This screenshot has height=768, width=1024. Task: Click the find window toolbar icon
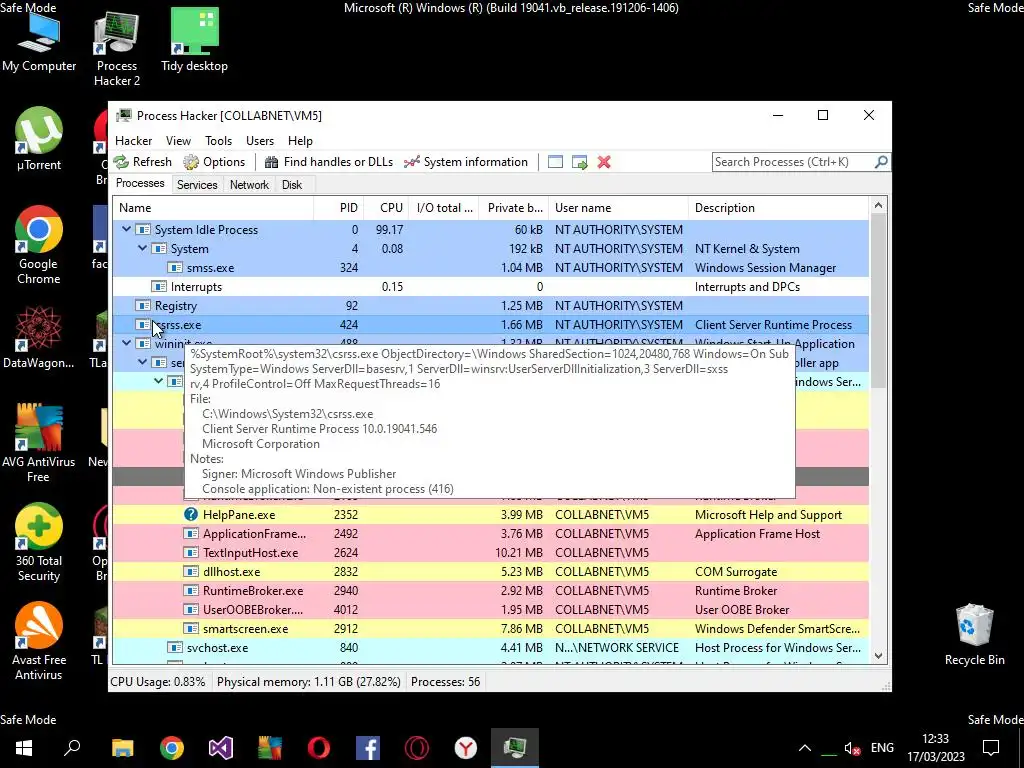point(555,162)
